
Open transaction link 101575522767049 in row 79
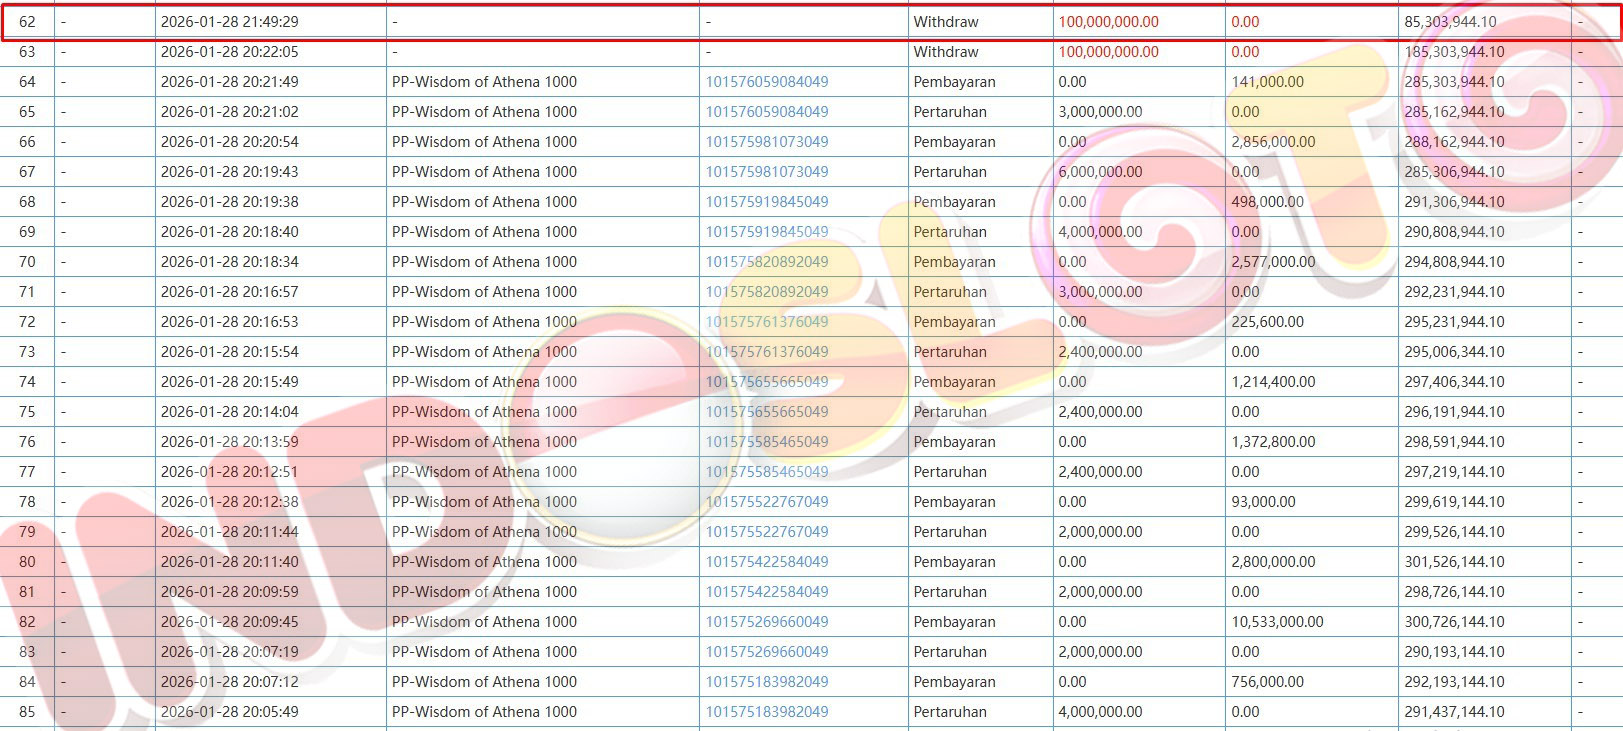click(766, 532)
